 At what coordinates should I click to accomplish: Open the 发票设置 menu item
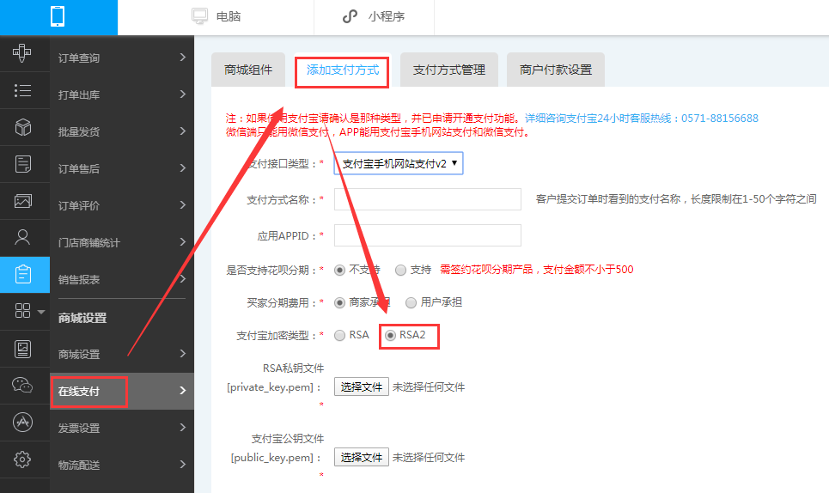(122, 428)
